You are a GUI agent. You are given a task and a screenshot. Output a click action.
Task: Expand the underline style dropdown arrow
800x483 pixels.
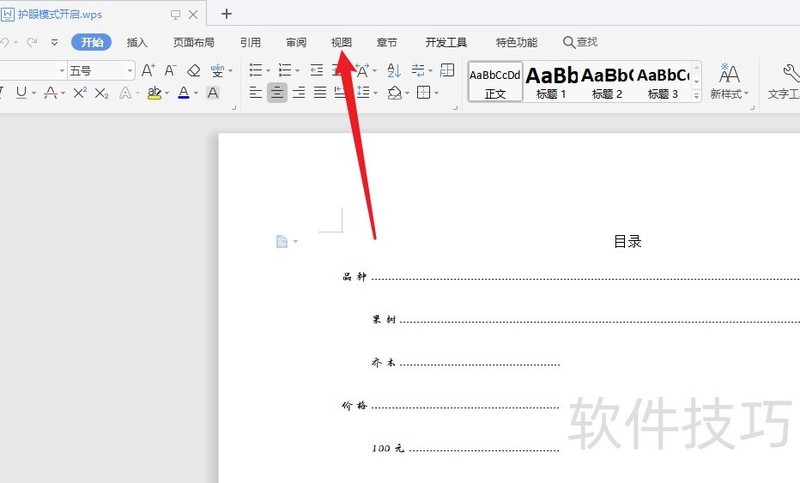(34, 93)
